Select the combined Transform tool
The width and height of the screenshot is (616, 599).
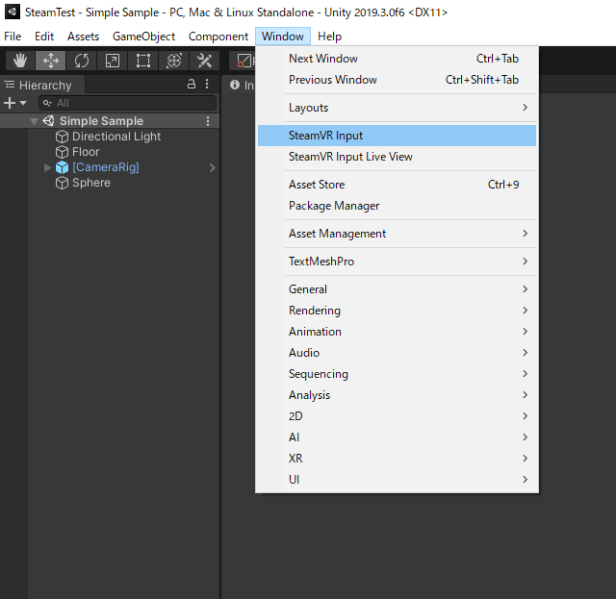click(174, 61)
